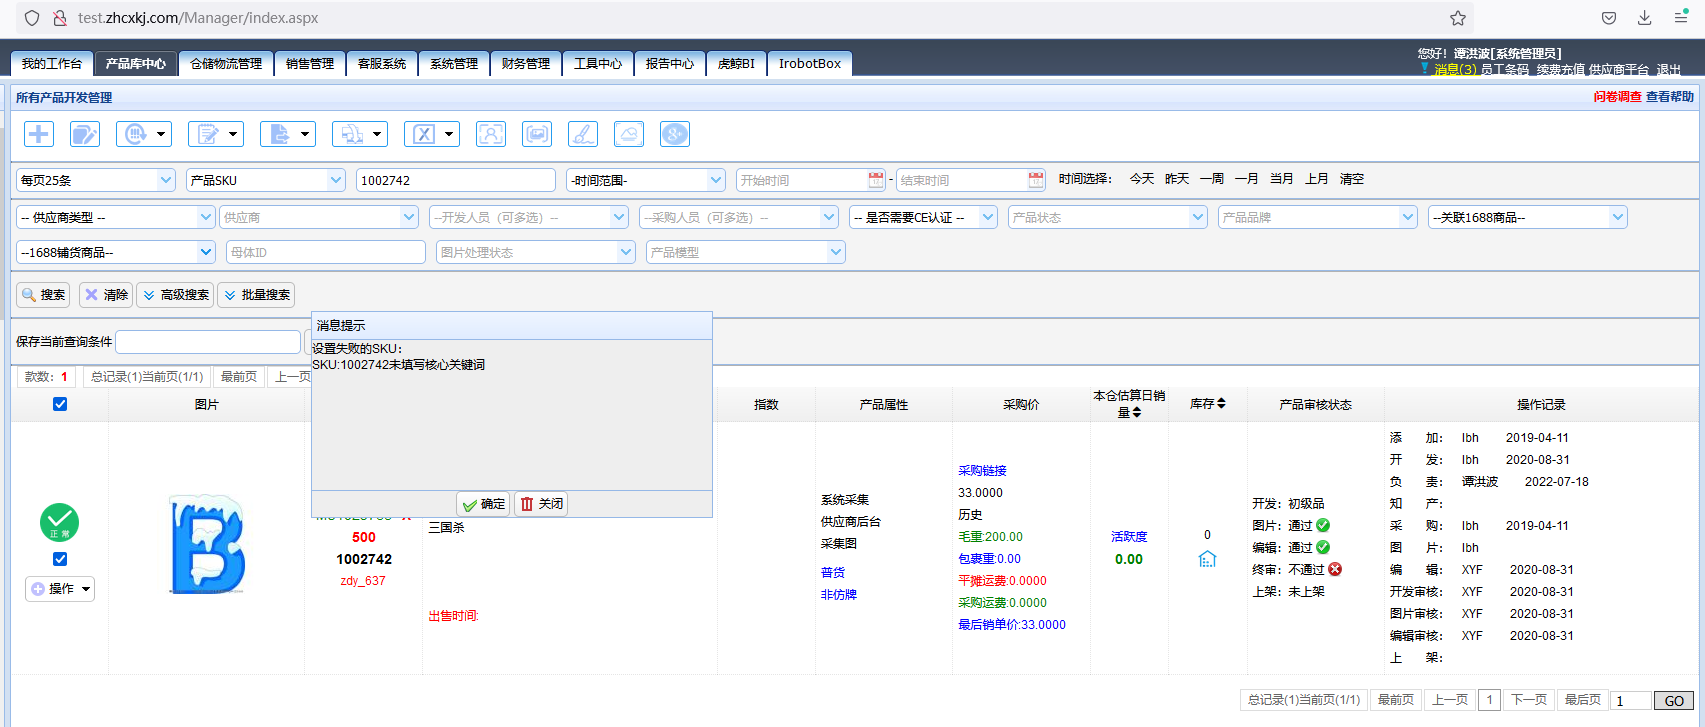Screen dimensions: 1705x727
Task: Bookmark this page with the star icon
Action: coord(1458,18)
